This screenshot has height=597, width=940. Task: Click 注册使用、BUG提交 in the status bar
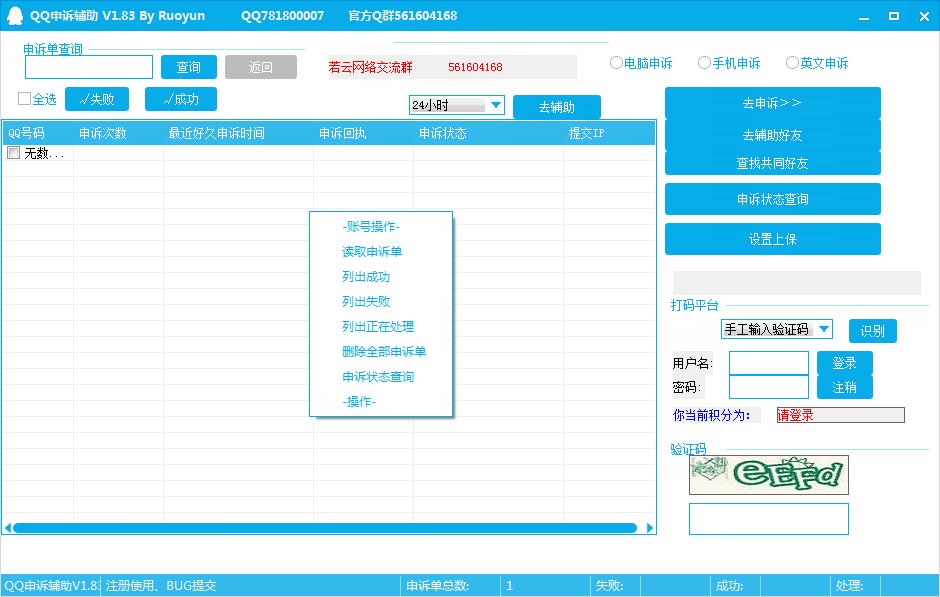161,586
